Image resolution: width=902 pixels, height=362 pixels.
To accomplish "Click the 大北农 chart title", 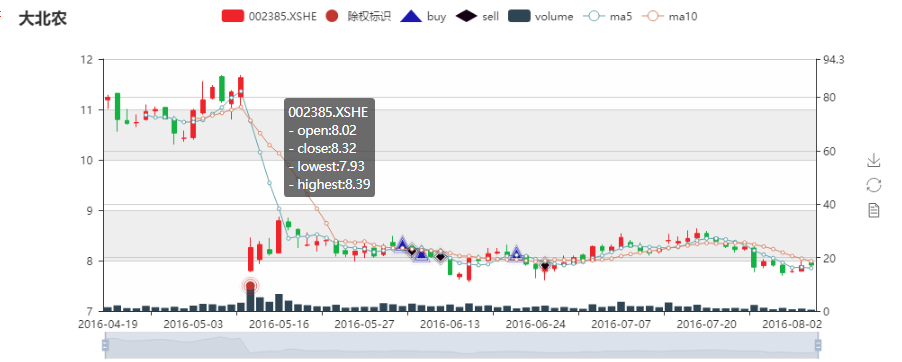I will [x=43, y=19].
